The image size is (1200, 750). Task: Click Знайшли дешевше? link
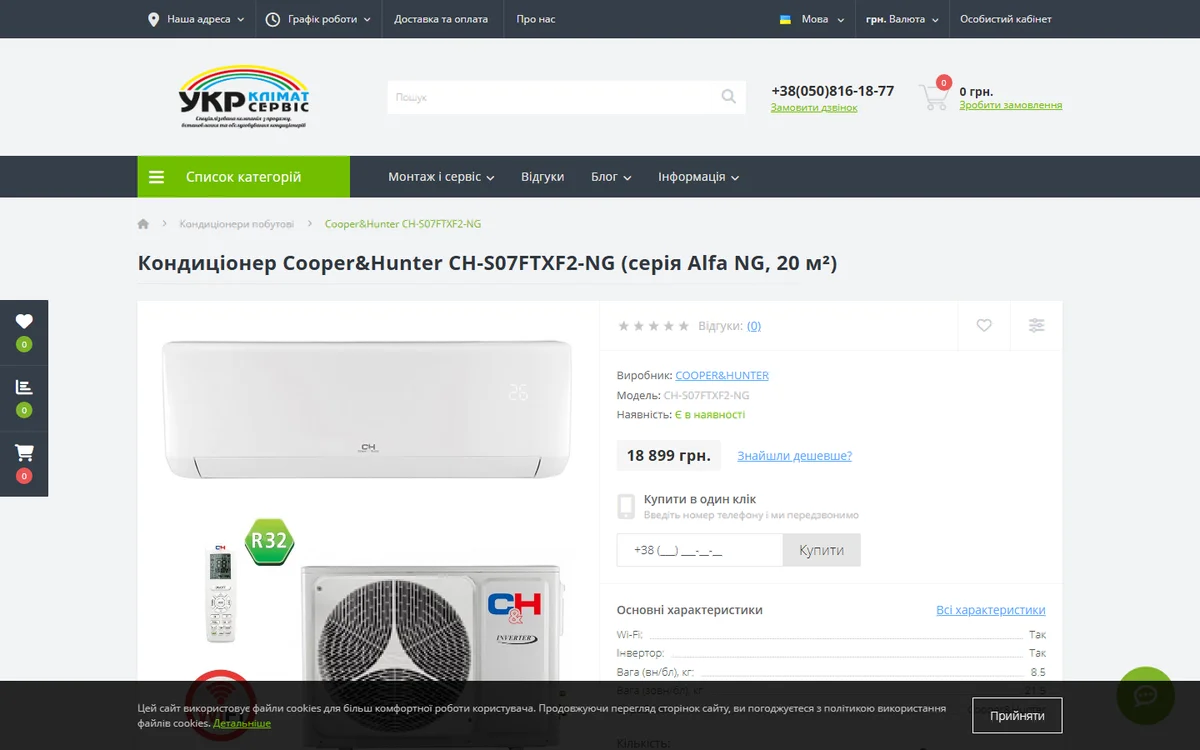795,456
